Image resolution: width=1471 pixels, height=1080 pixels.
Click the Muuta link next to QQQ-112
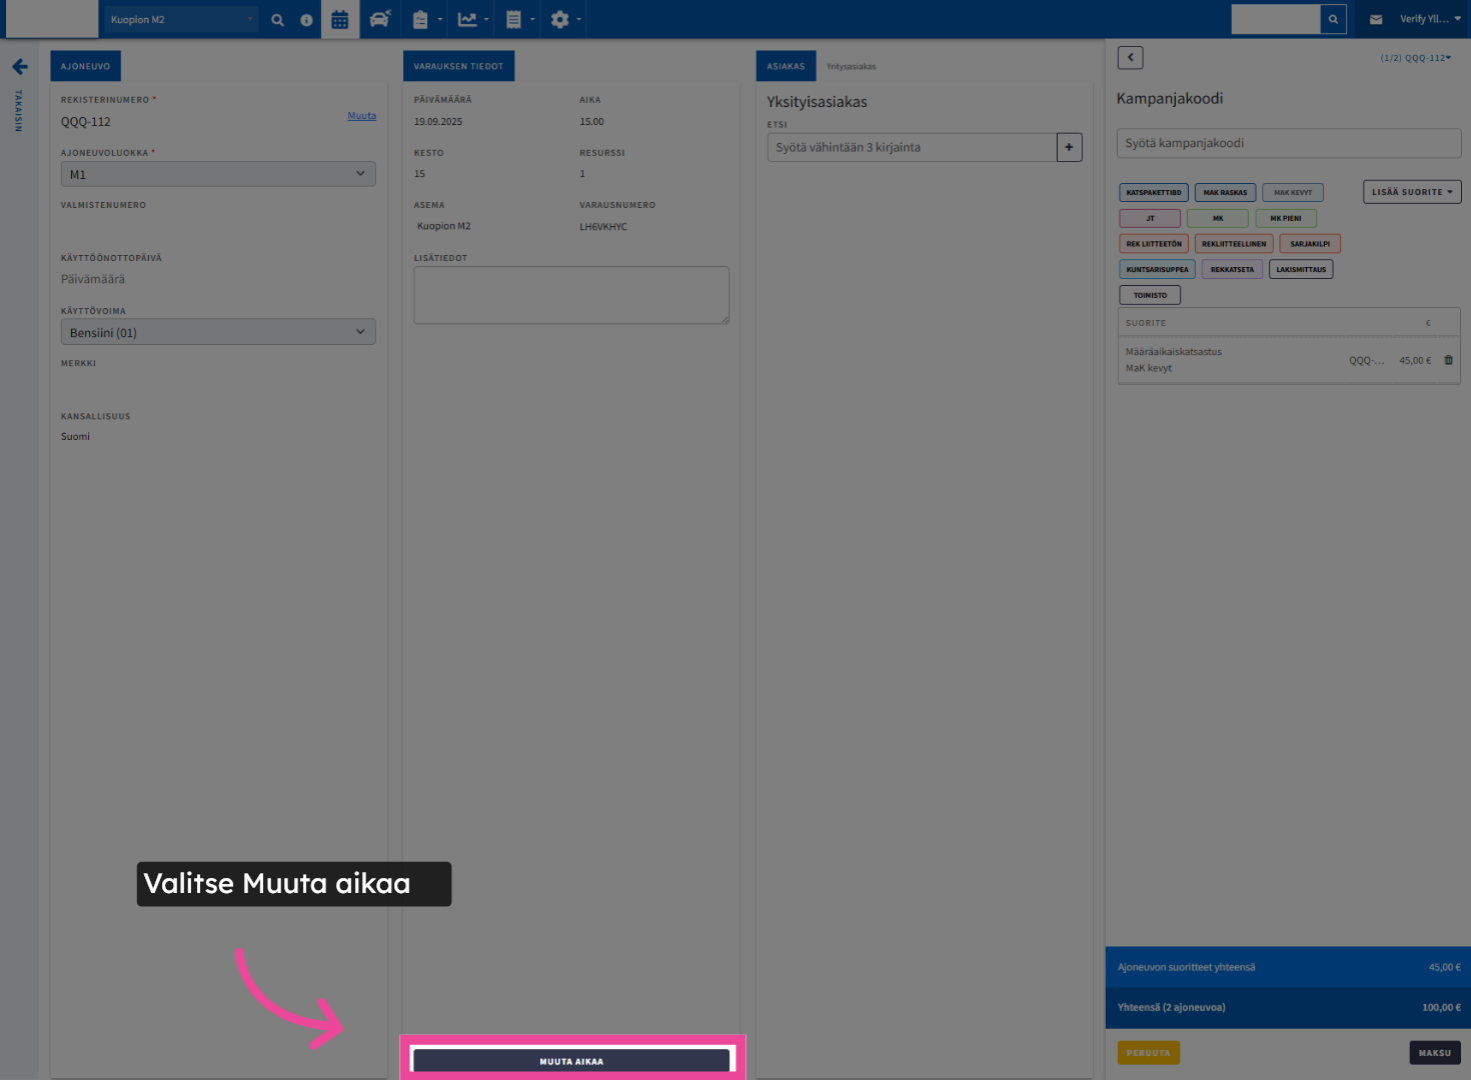pyautogui.click(x=362, y=116)
